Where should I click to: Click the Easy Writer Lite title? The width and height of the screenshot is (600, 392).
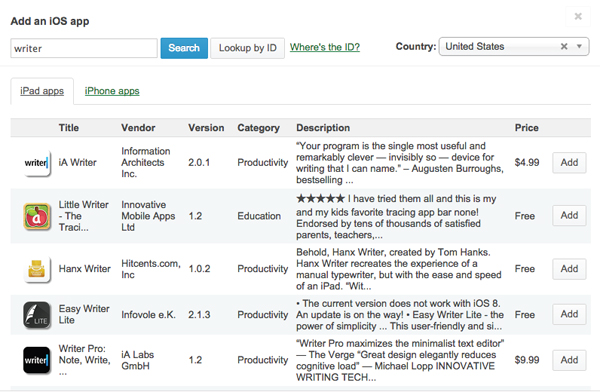point(84,314)
